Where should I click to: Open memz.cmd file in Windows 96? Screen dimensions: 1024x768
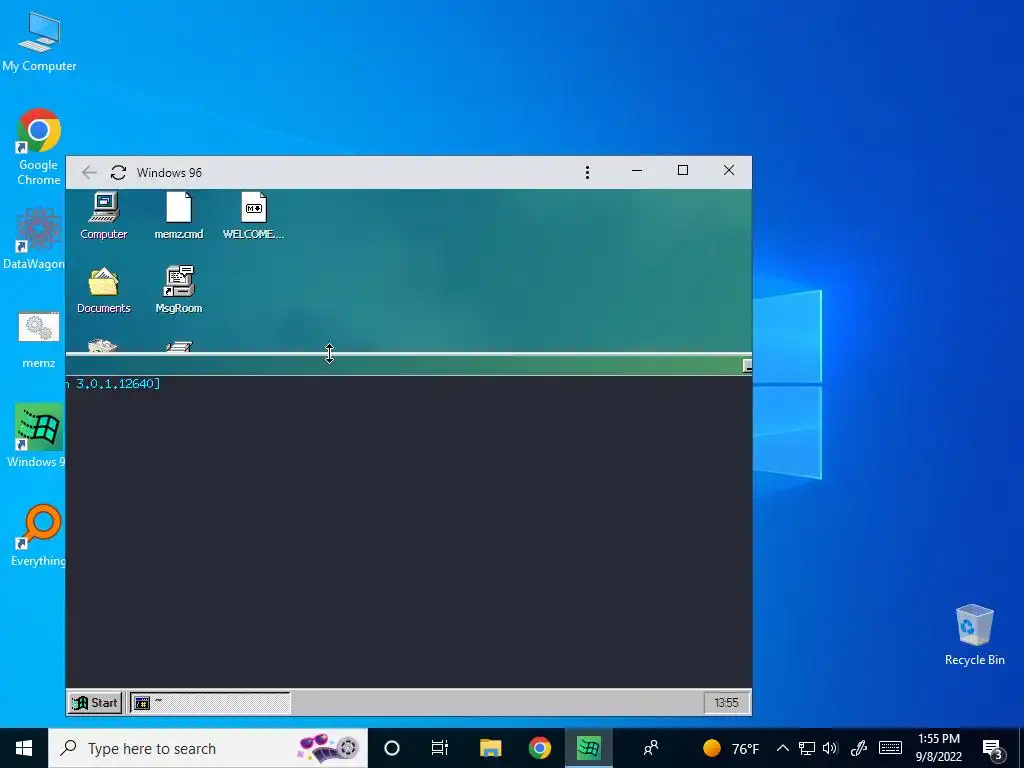pos(178,216)
